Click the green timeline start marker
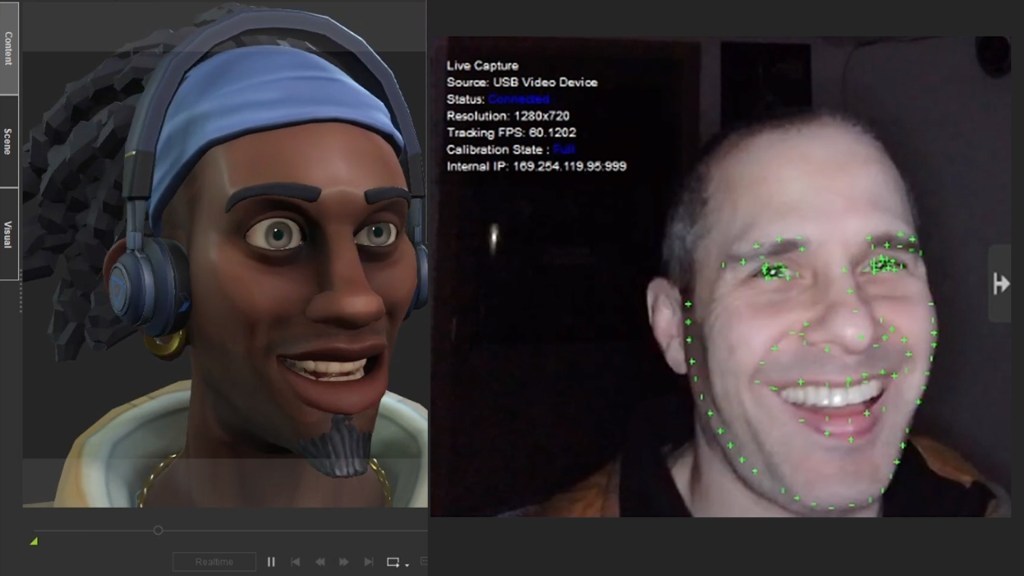This screenshot has width=1024, height=576. point(34,541)
